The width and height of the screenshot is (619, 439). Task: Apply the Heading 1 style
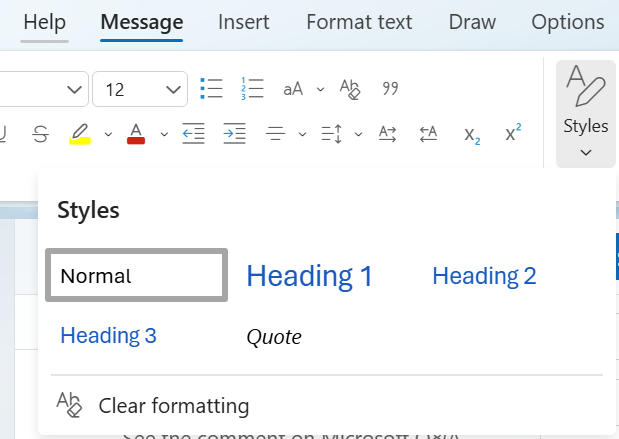click(x=310, y=276)
